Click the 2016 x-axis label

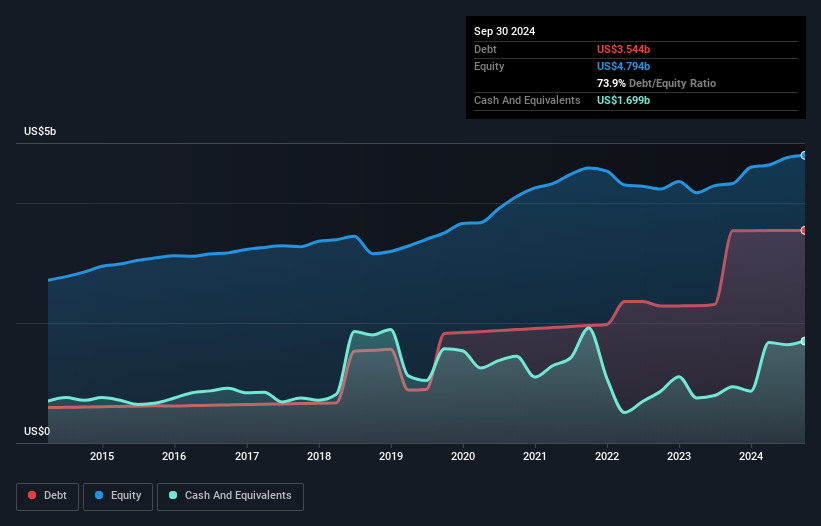coord(174,456)
